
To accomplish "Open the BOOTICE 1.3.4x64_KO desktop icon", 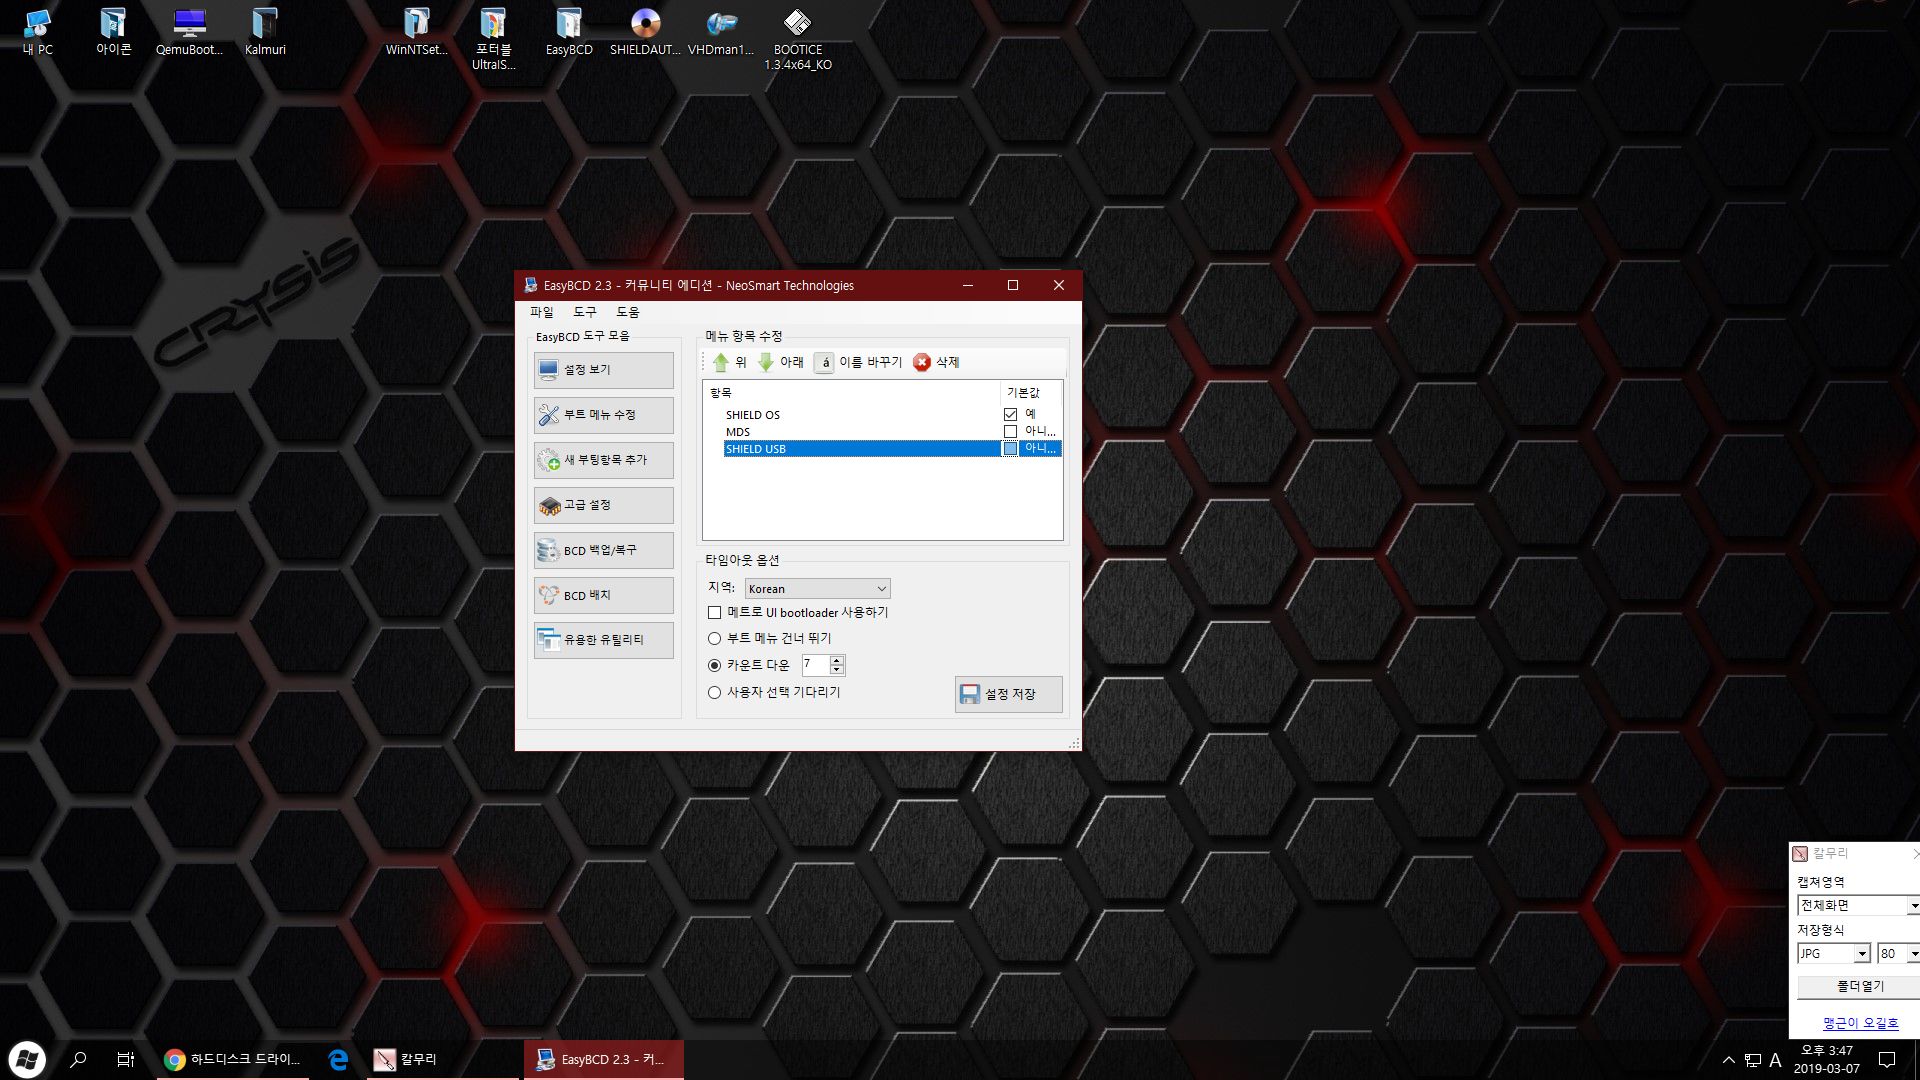I will click(798, 39).
